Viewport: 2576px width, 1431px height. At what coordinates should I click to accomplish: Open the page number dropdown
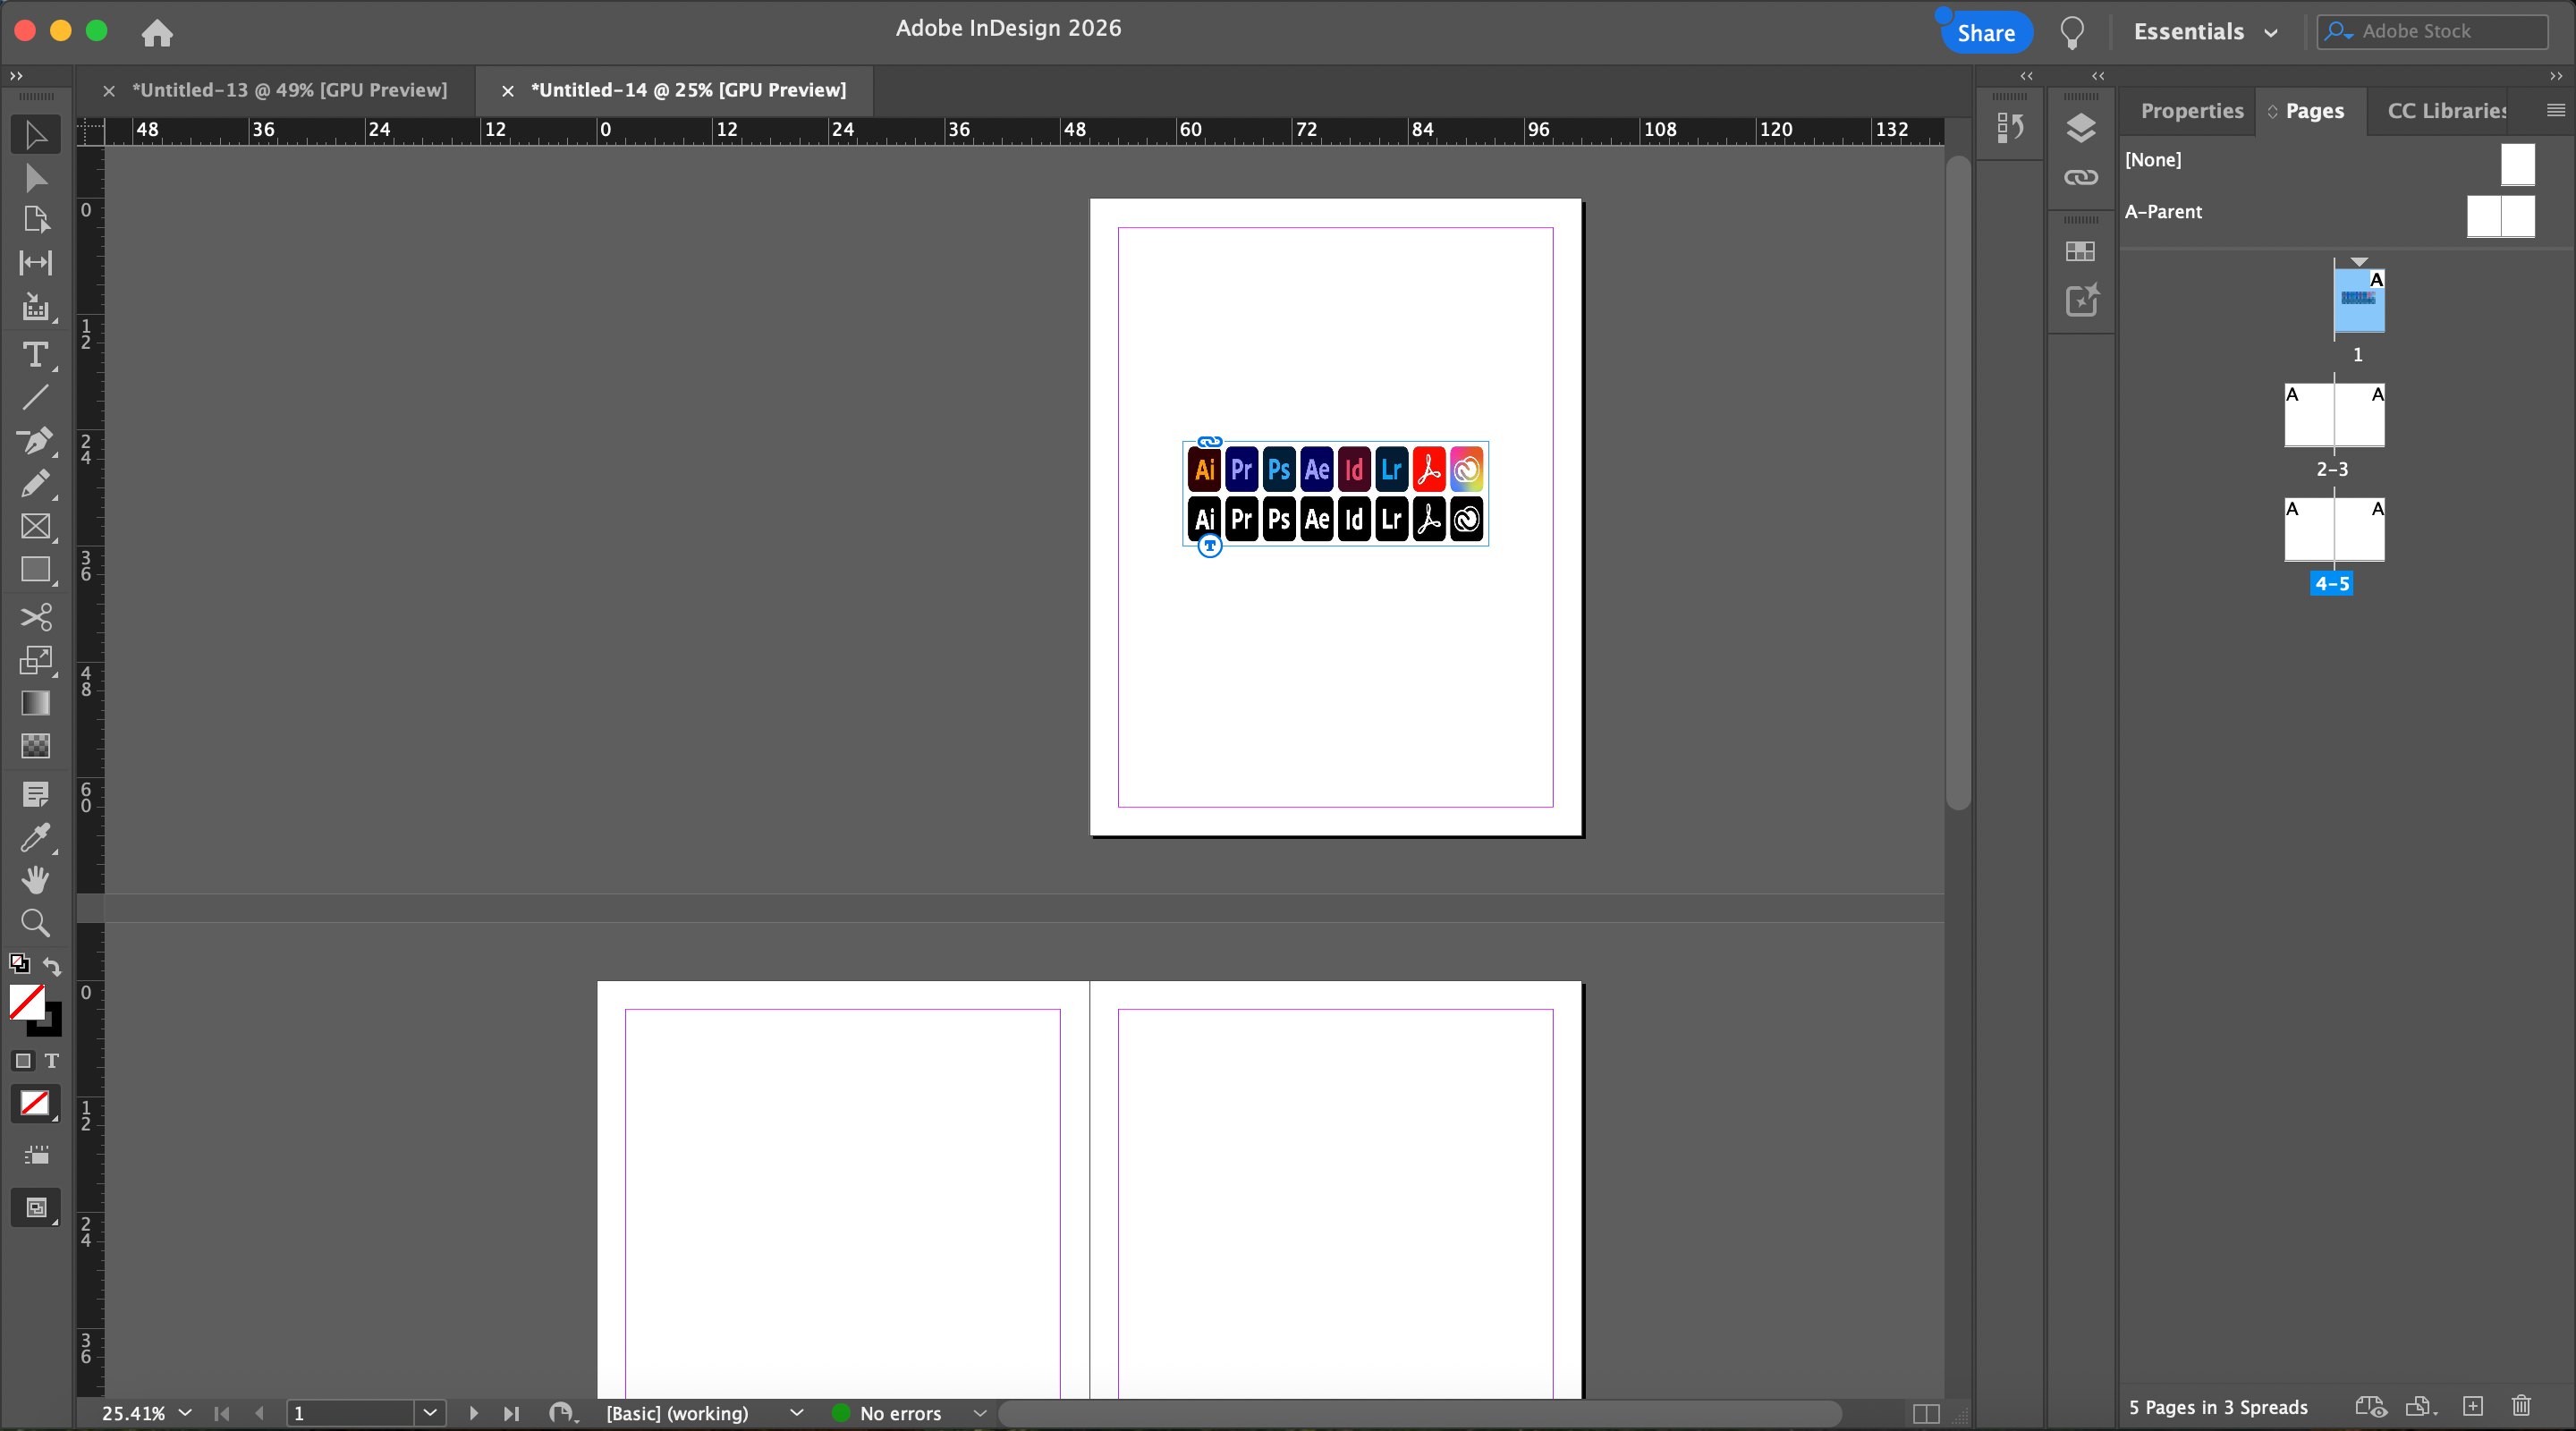point(430,1413)
